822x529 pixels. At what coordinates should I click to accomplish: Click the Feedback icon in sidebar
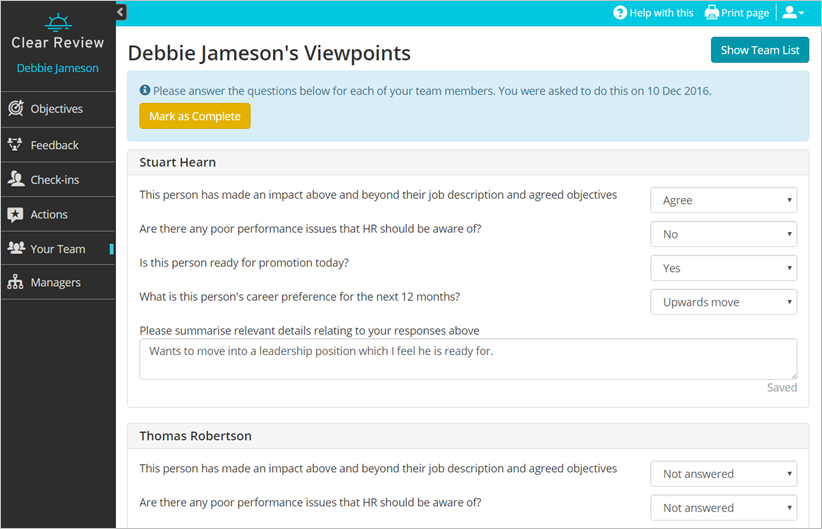[x=15, y=145]
